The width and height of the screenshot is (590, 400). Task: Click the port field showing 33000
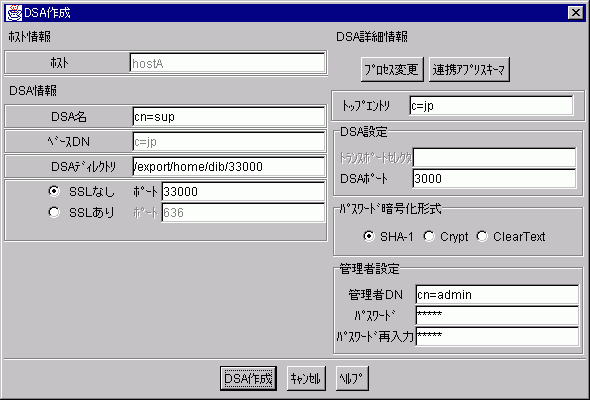(243, 192)
